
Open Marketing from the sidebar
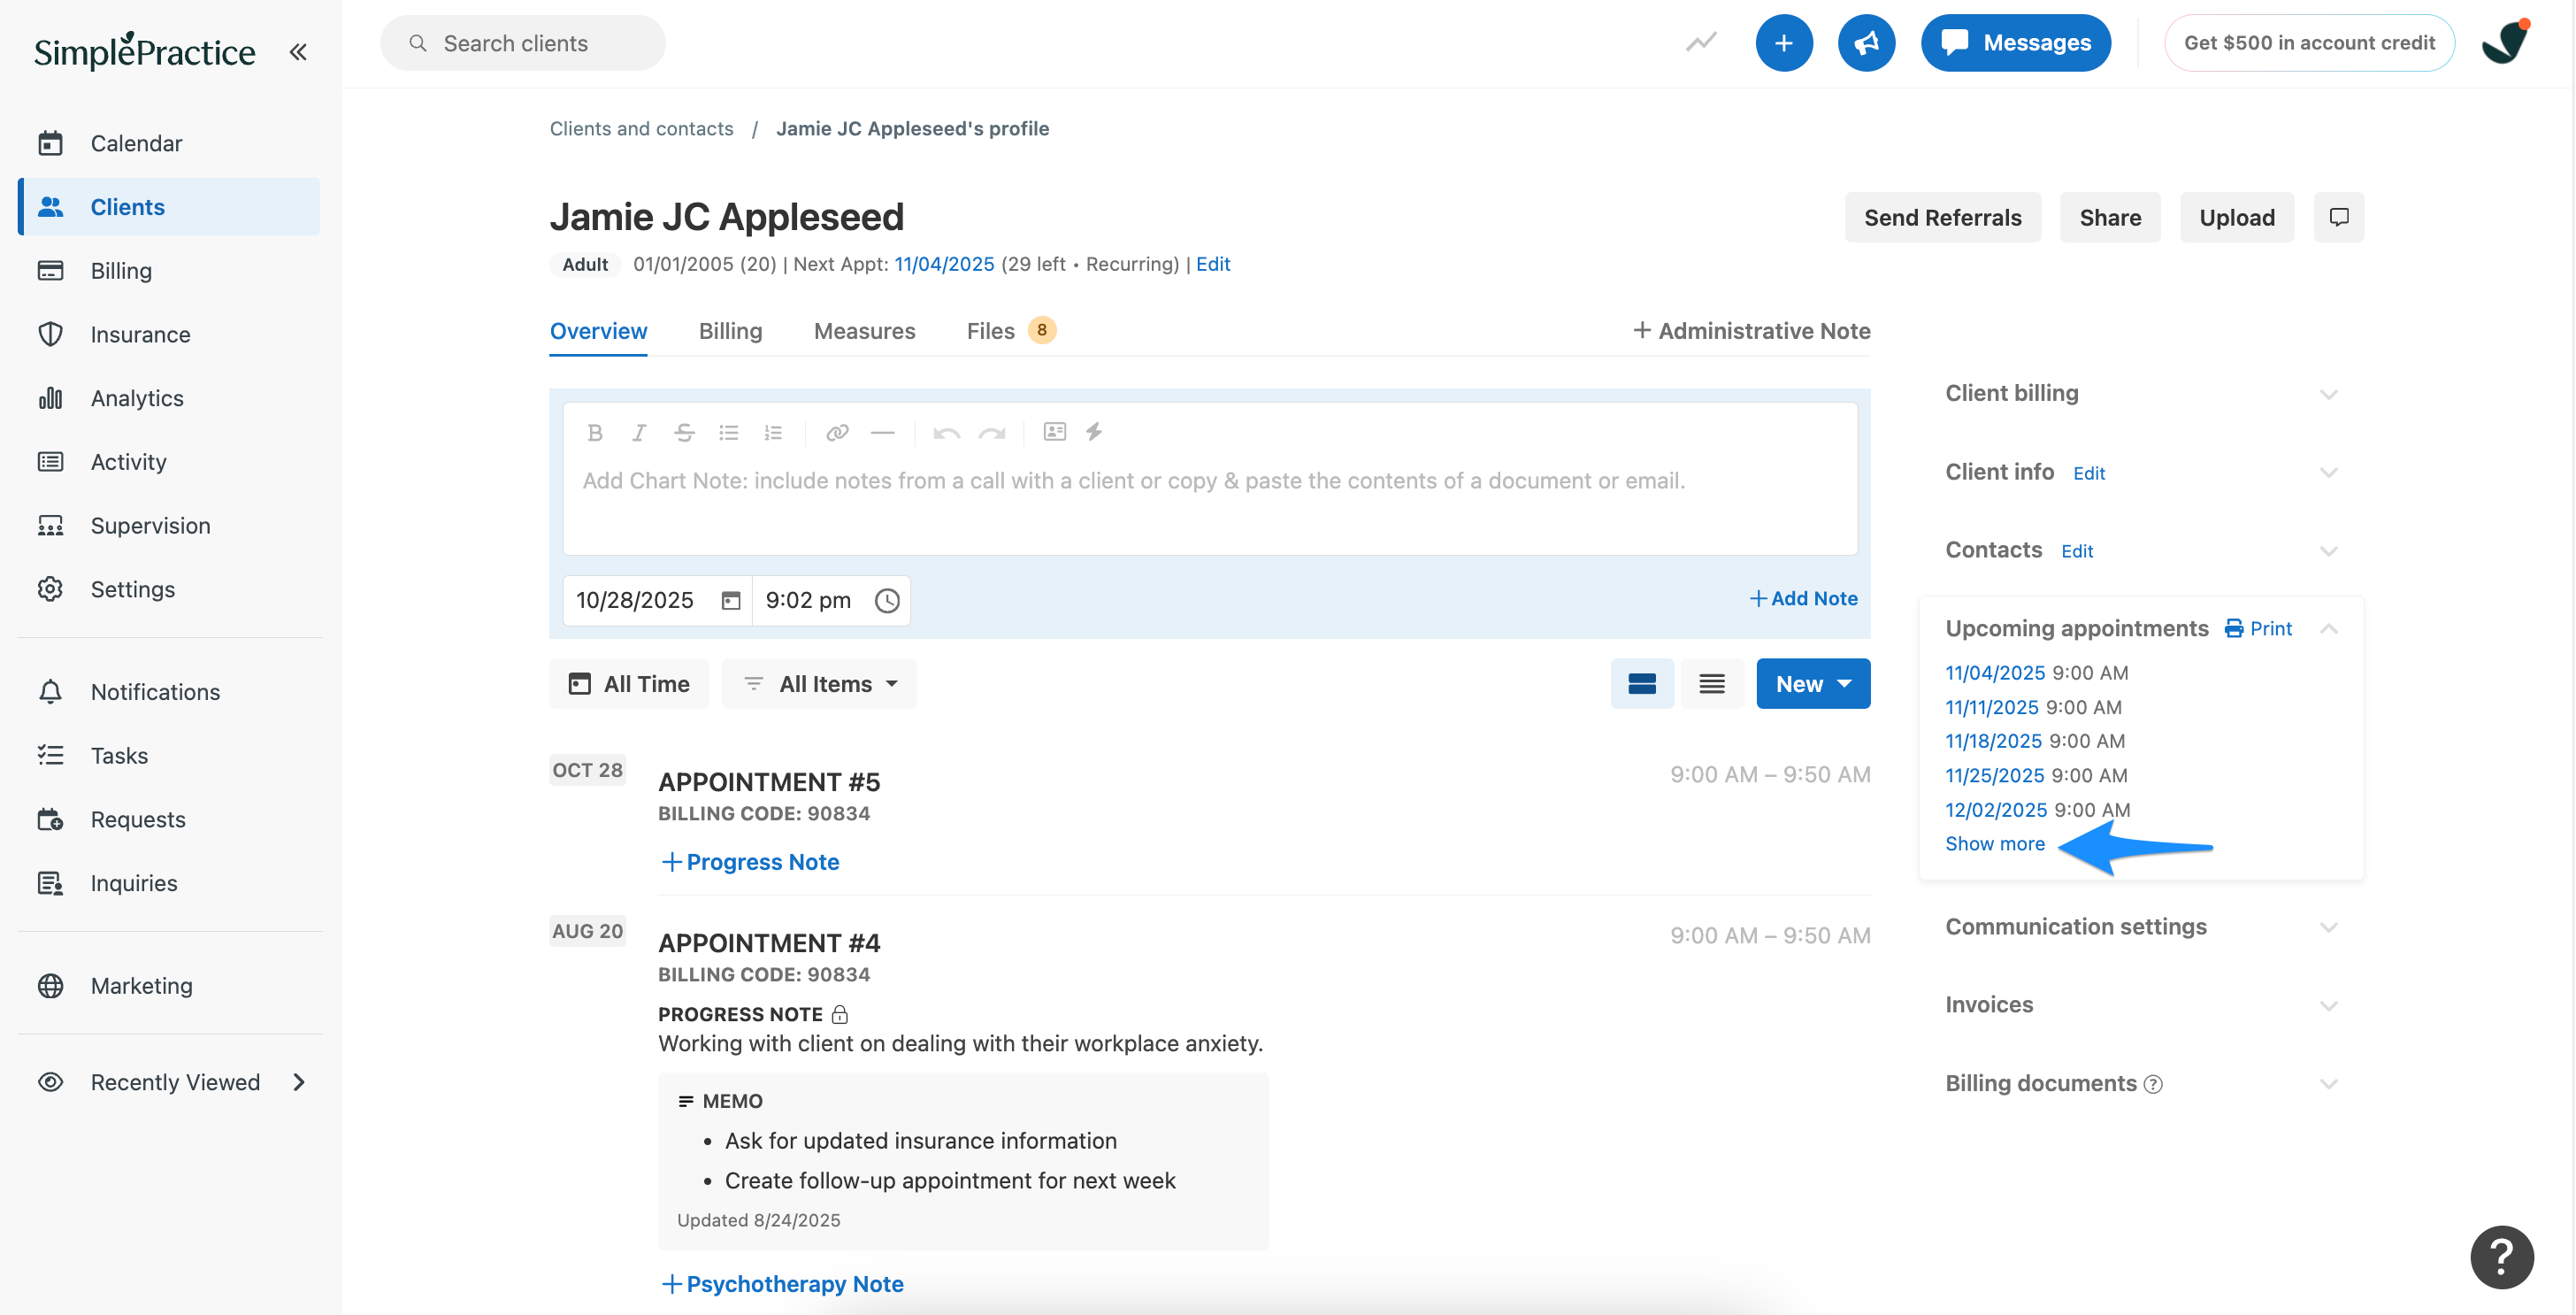(169, 985)
